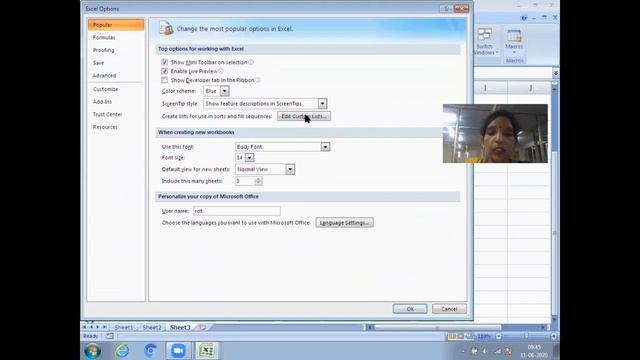Open Windows Start orb
This screenshot has height=360, width=640.
click(x=92, y=351)
